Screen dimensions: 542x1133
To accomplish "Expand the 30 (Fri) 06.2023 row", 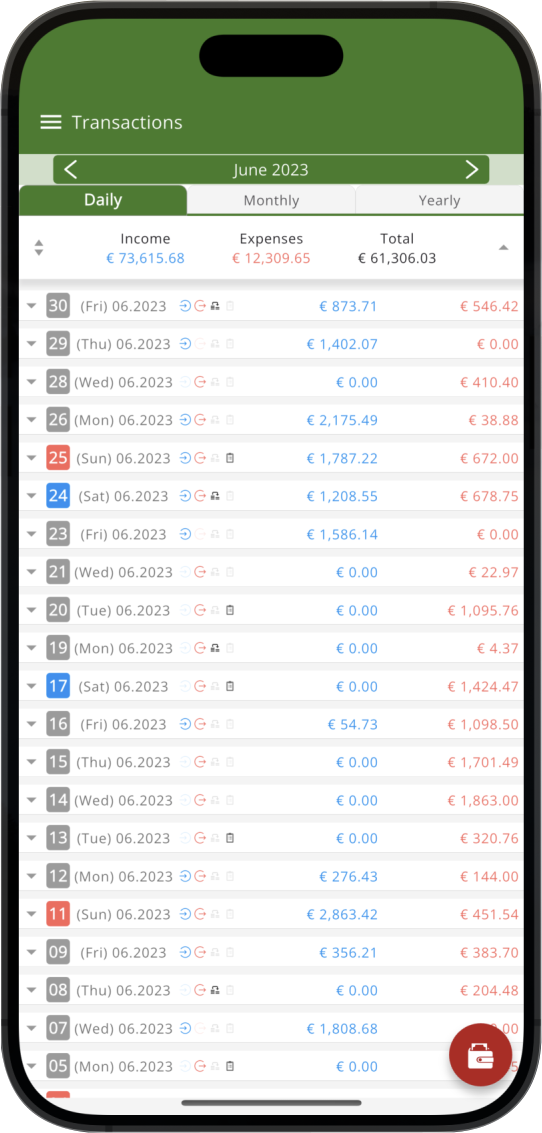I will pos(31,306).
